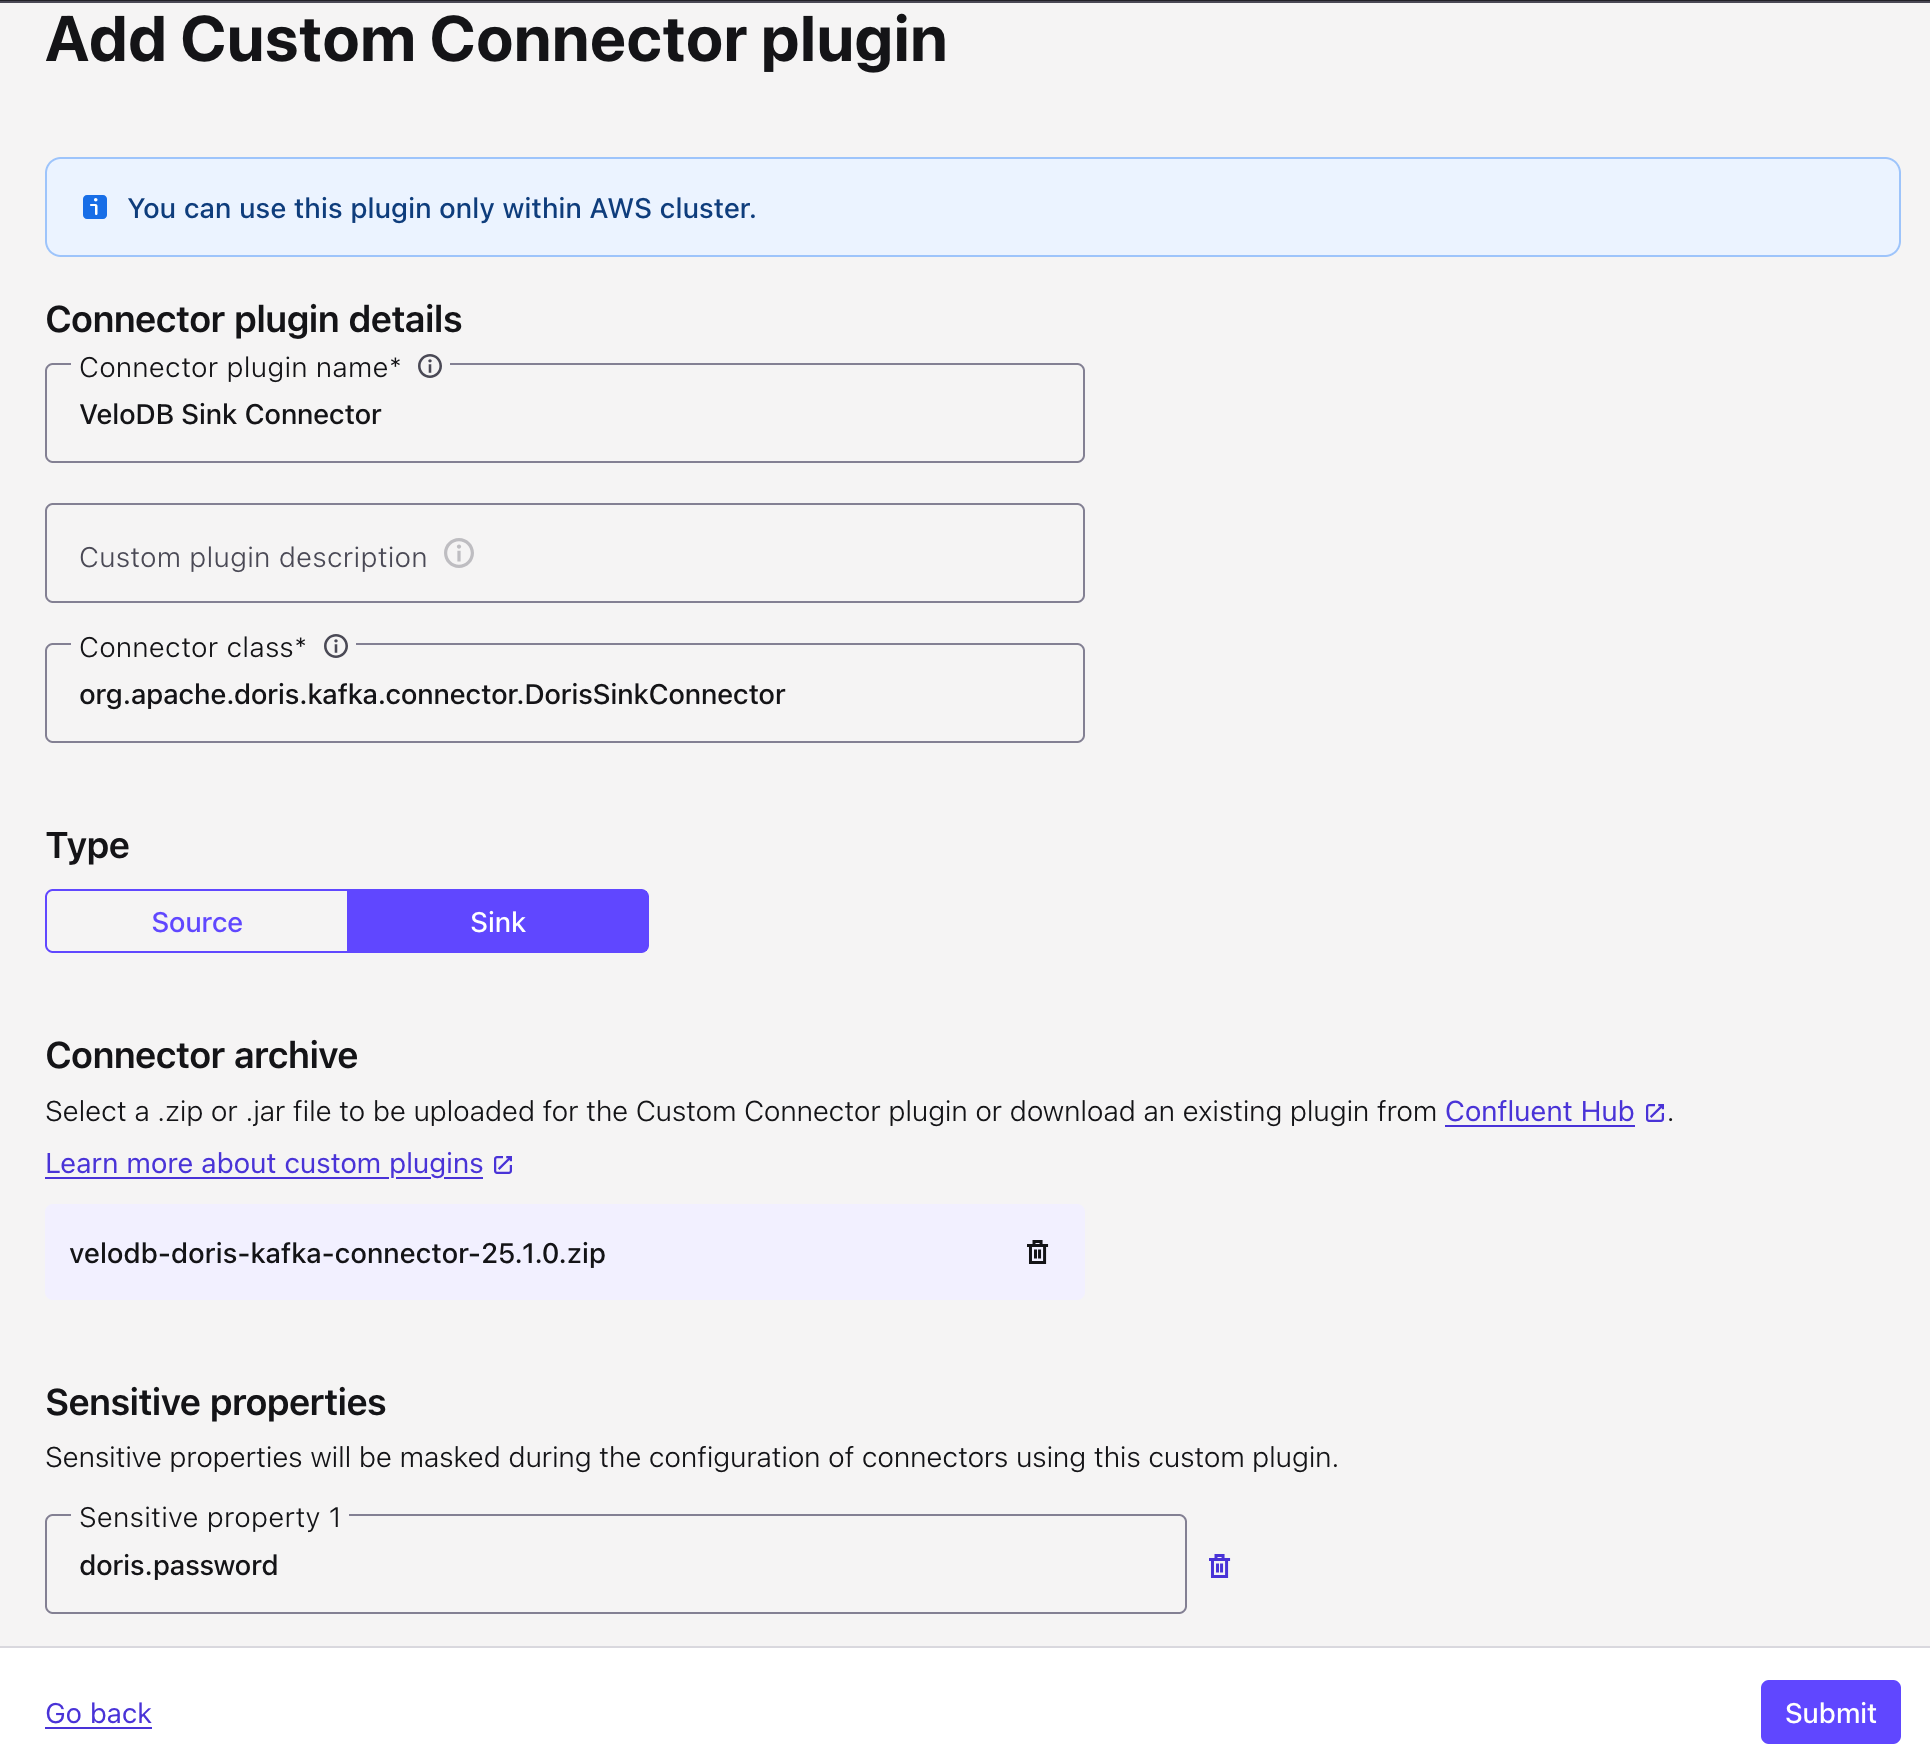This screenshot has width=1930, height=1760.
Task: Click the external link icon after Confluent Hub
Action: tap(1656, 1111)
